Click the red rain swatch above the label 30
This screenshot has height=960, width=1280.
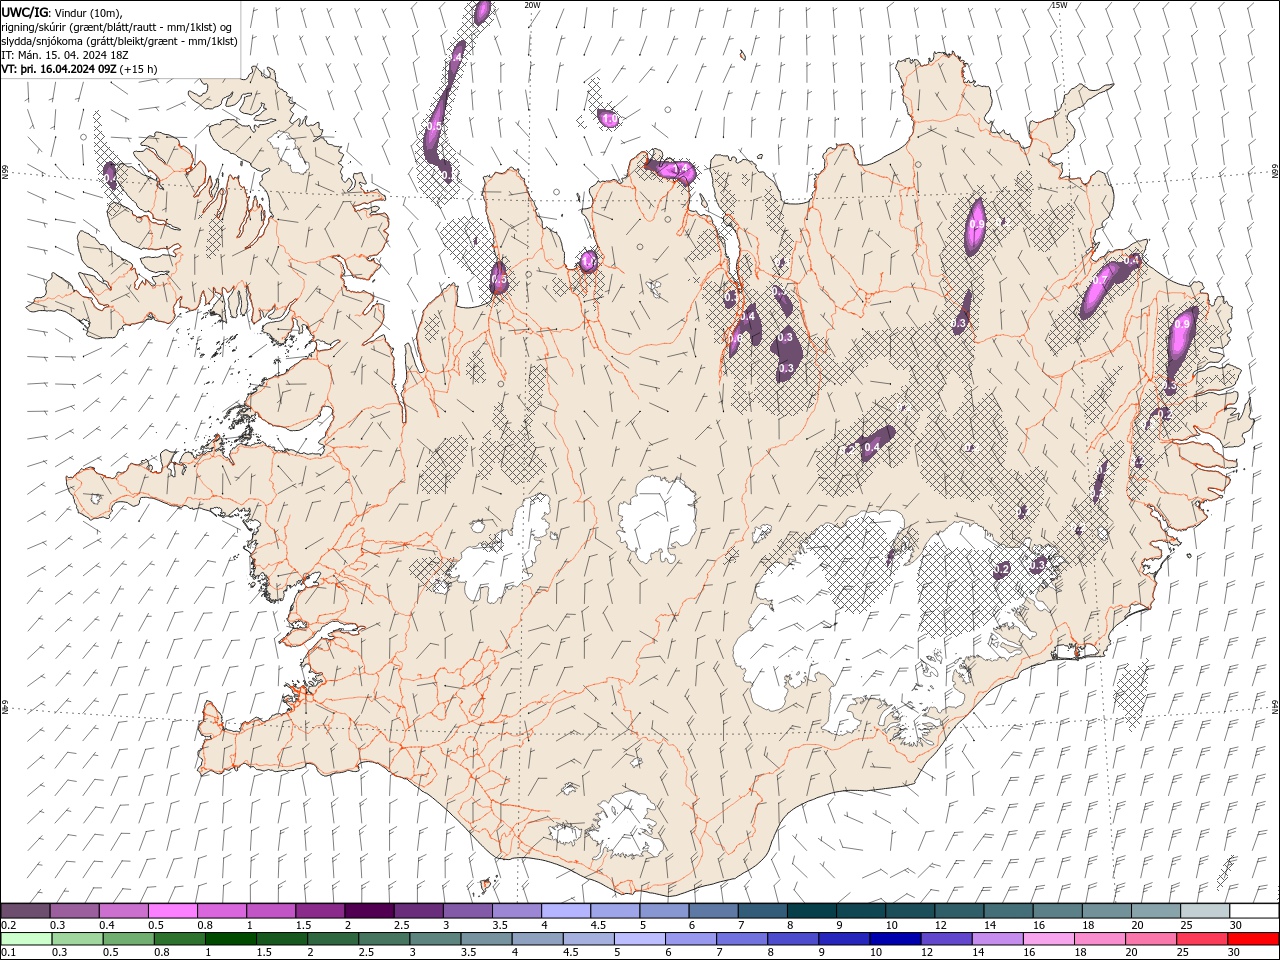1254,939
